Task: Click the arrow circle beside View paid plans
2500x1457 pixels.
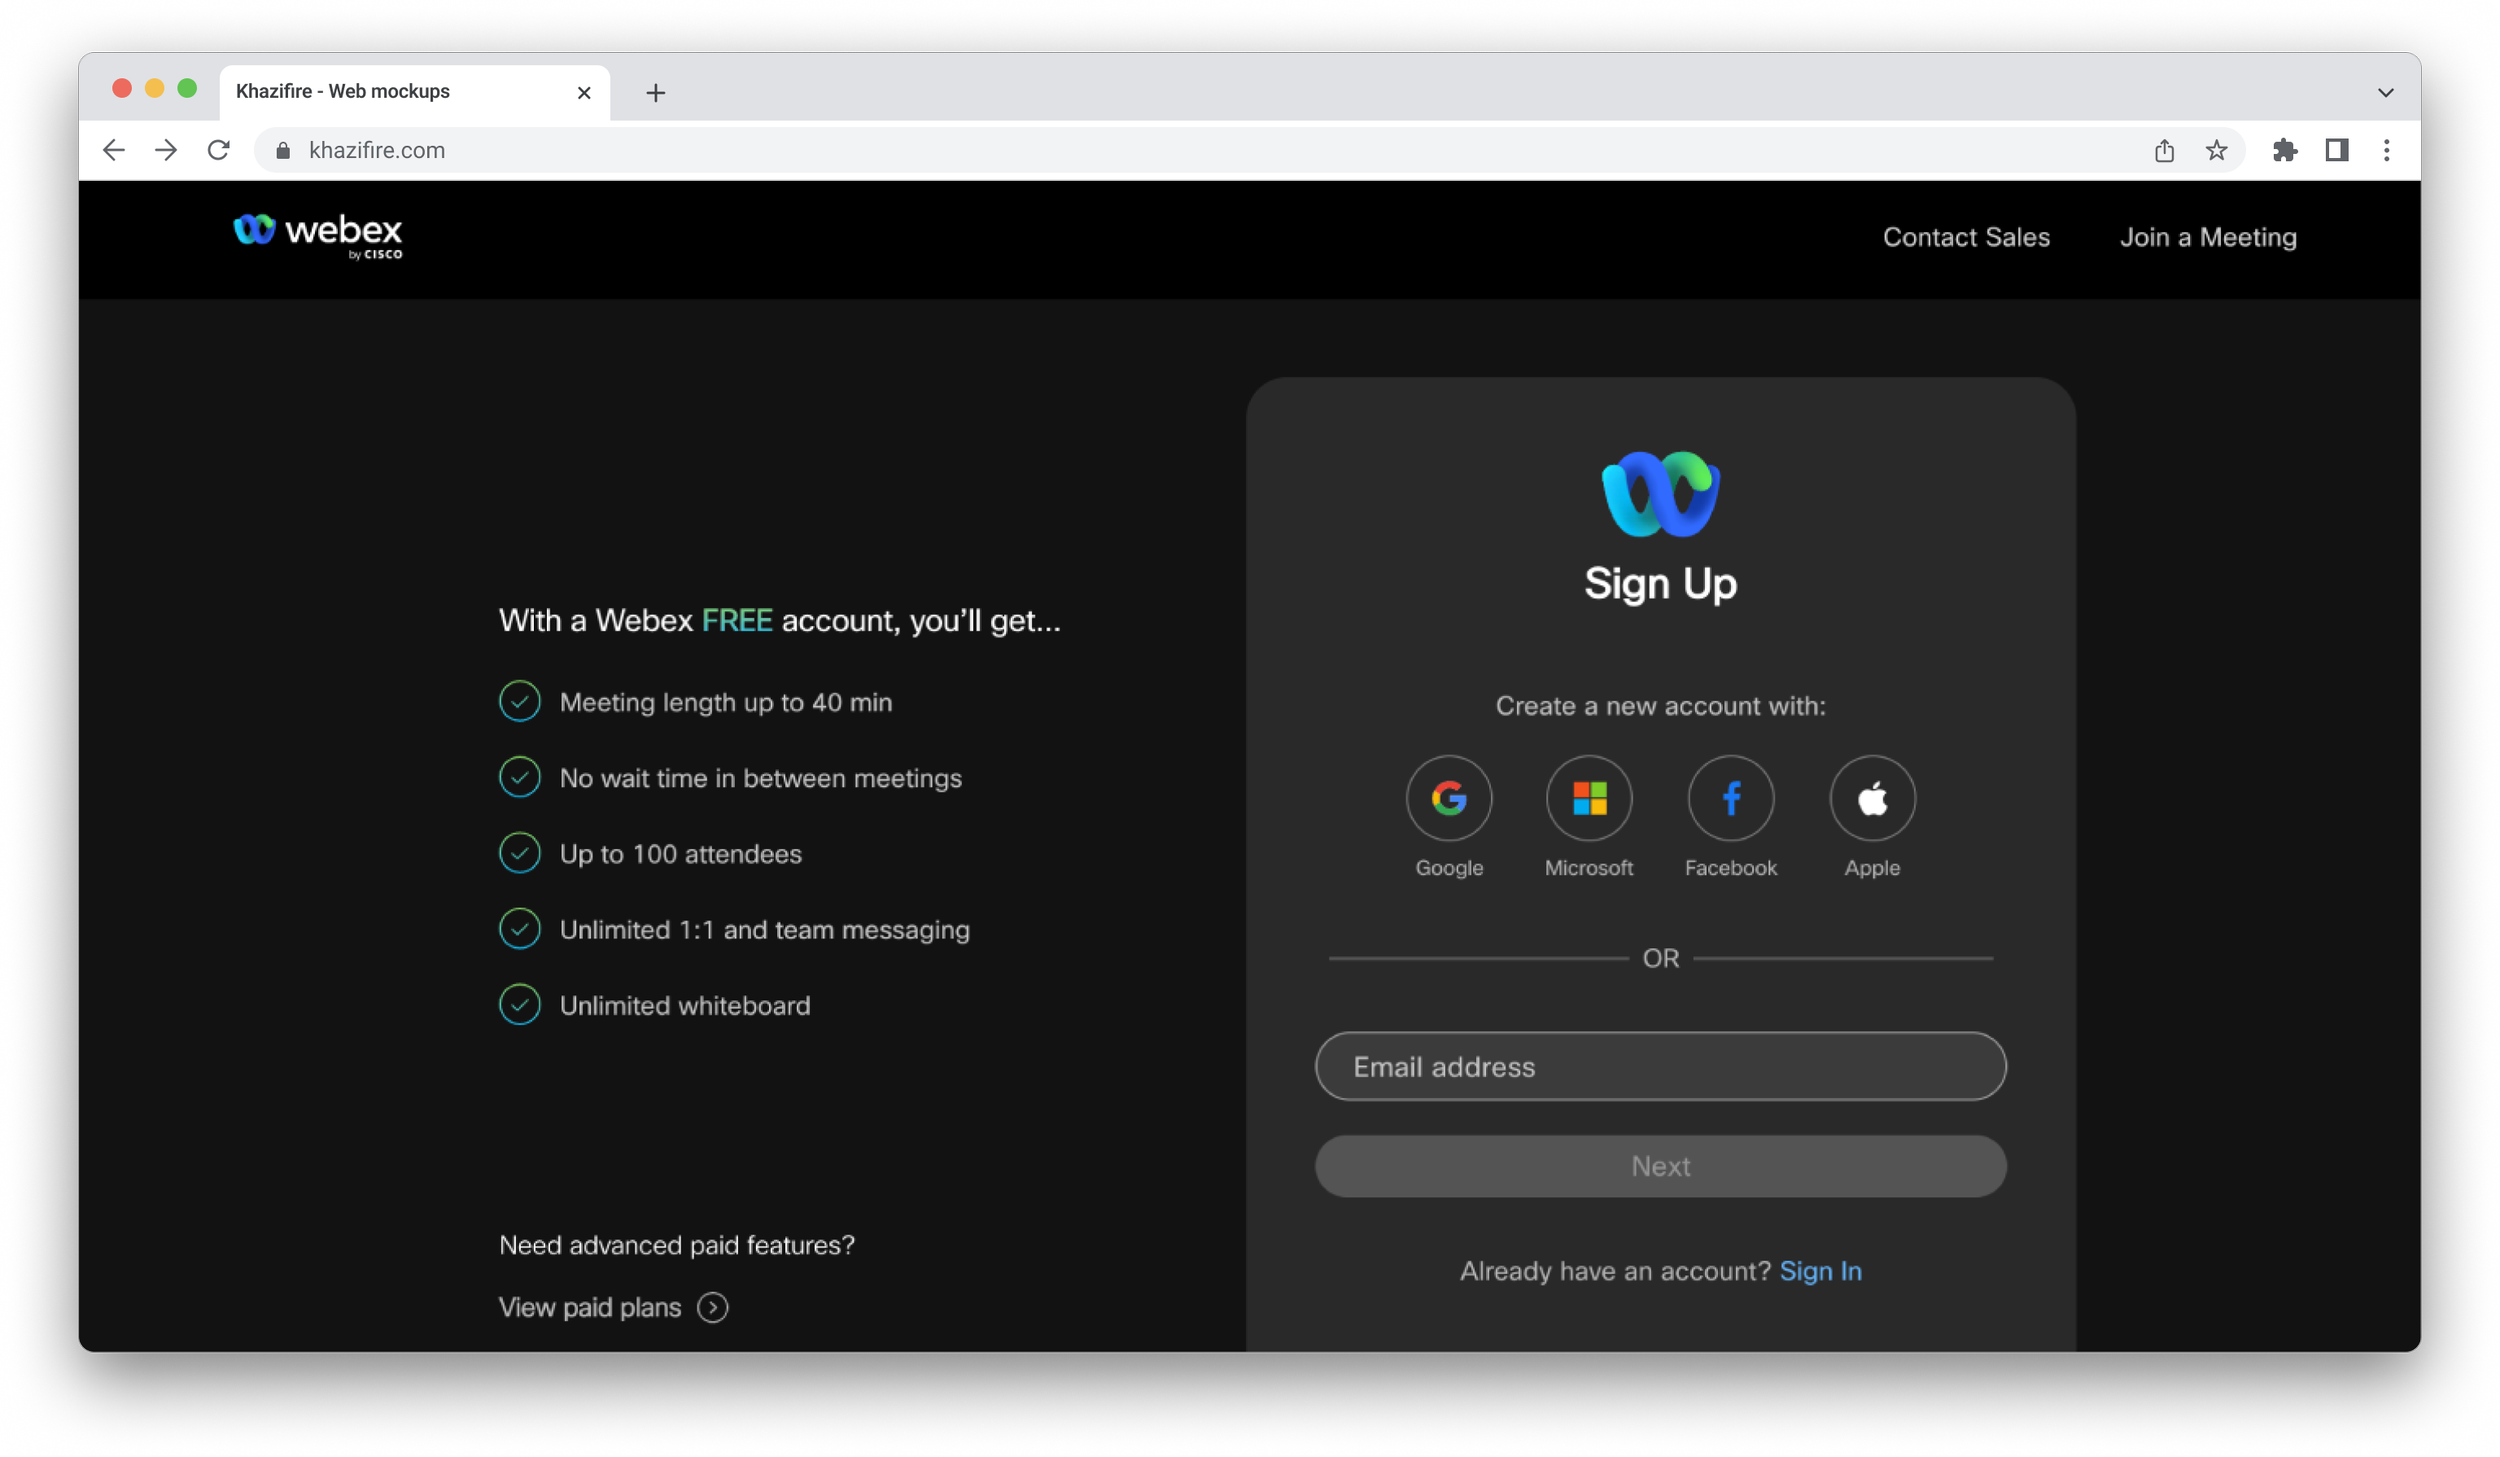Action: click(x=712, y=1307)
